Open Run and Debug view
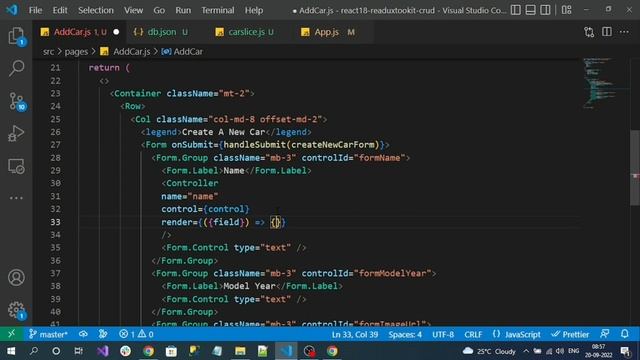Screen dimensions: 640x360 [16, 133]
